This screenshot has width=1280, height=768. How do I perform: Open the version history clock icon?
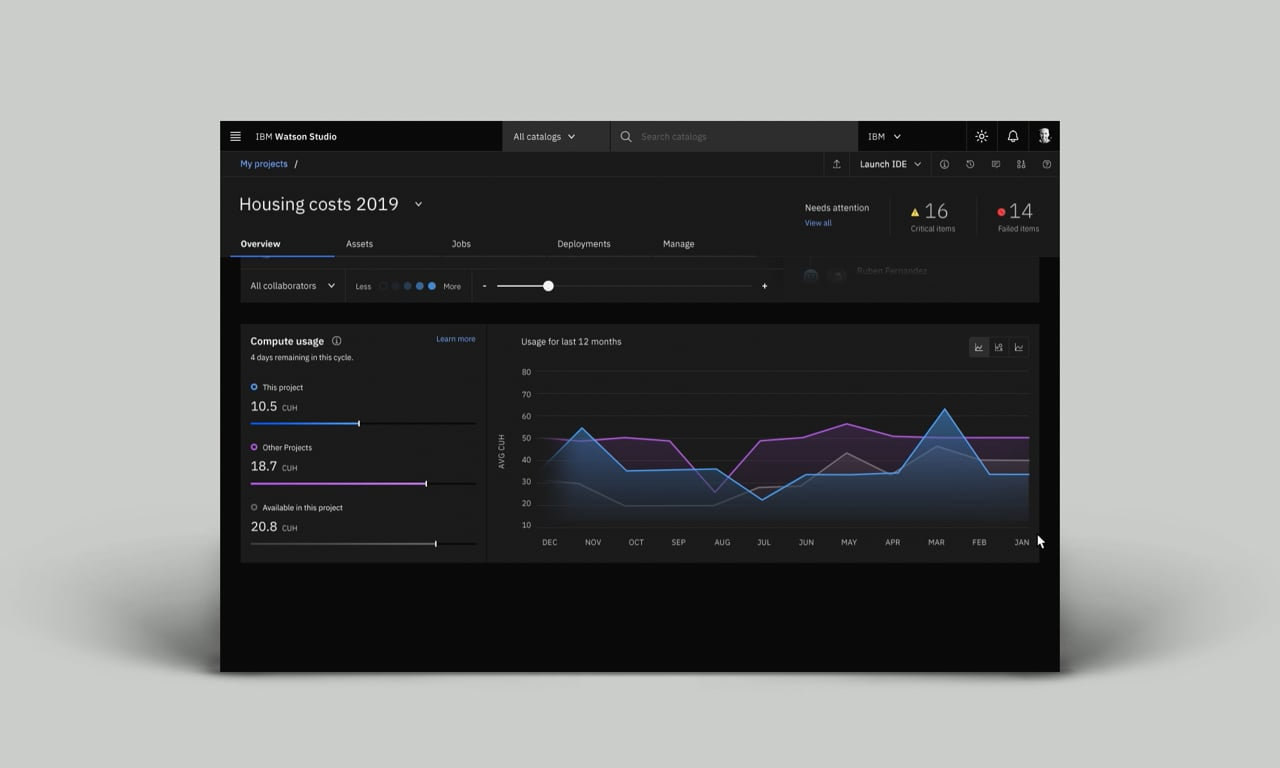[970, 165]
